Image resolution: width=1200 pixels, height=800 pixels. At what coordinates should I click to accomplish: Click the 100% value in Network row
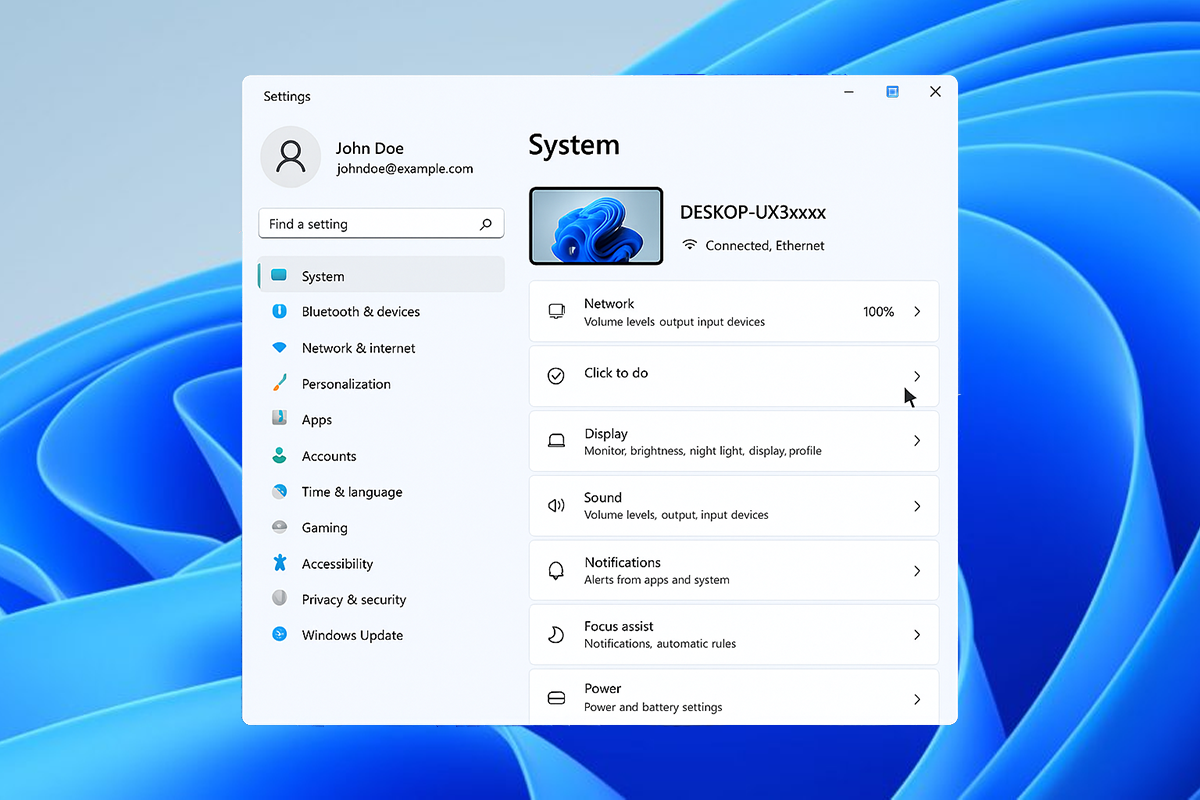pos(878,312)
